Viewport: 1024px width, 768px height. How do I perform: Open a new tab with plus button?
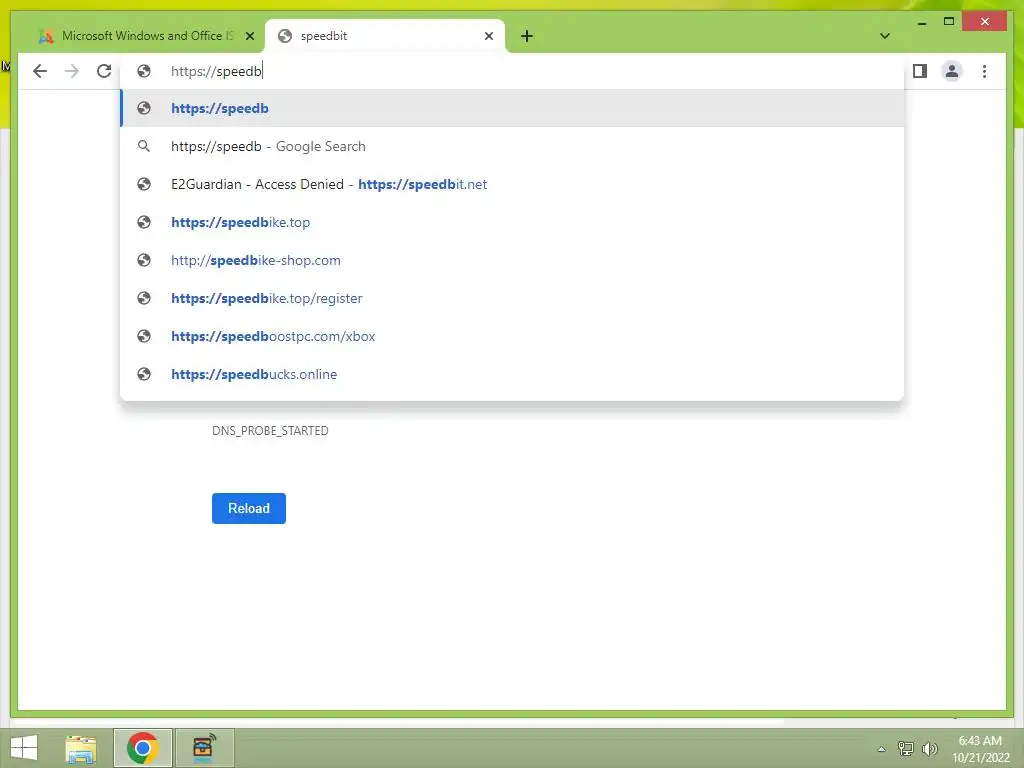click(527, 36)
